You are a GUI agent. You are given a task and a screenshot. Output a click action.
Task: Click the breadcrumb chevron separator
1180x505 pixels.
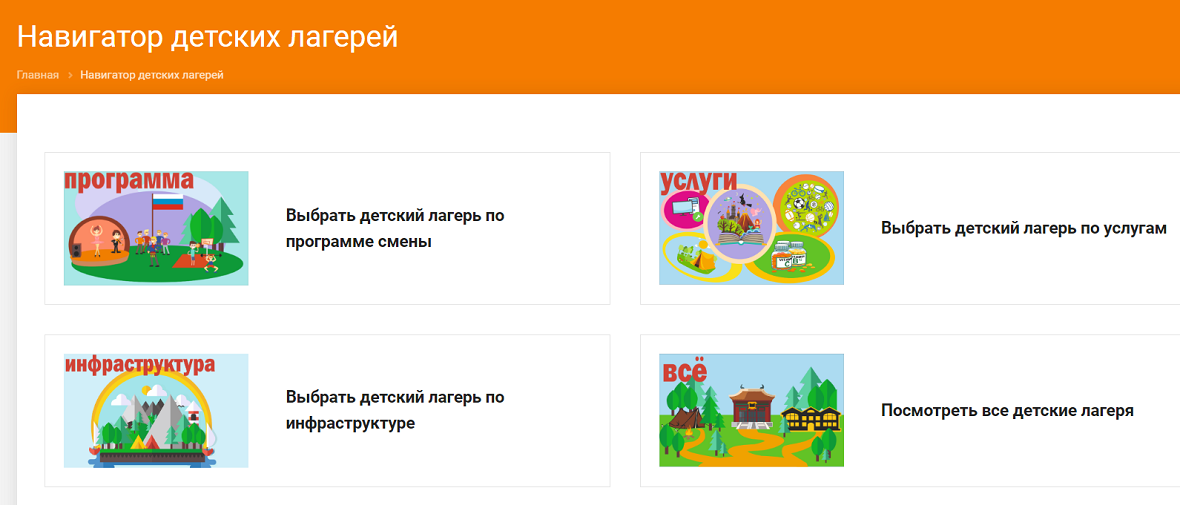pyautogui.click(x=69, y=75)
